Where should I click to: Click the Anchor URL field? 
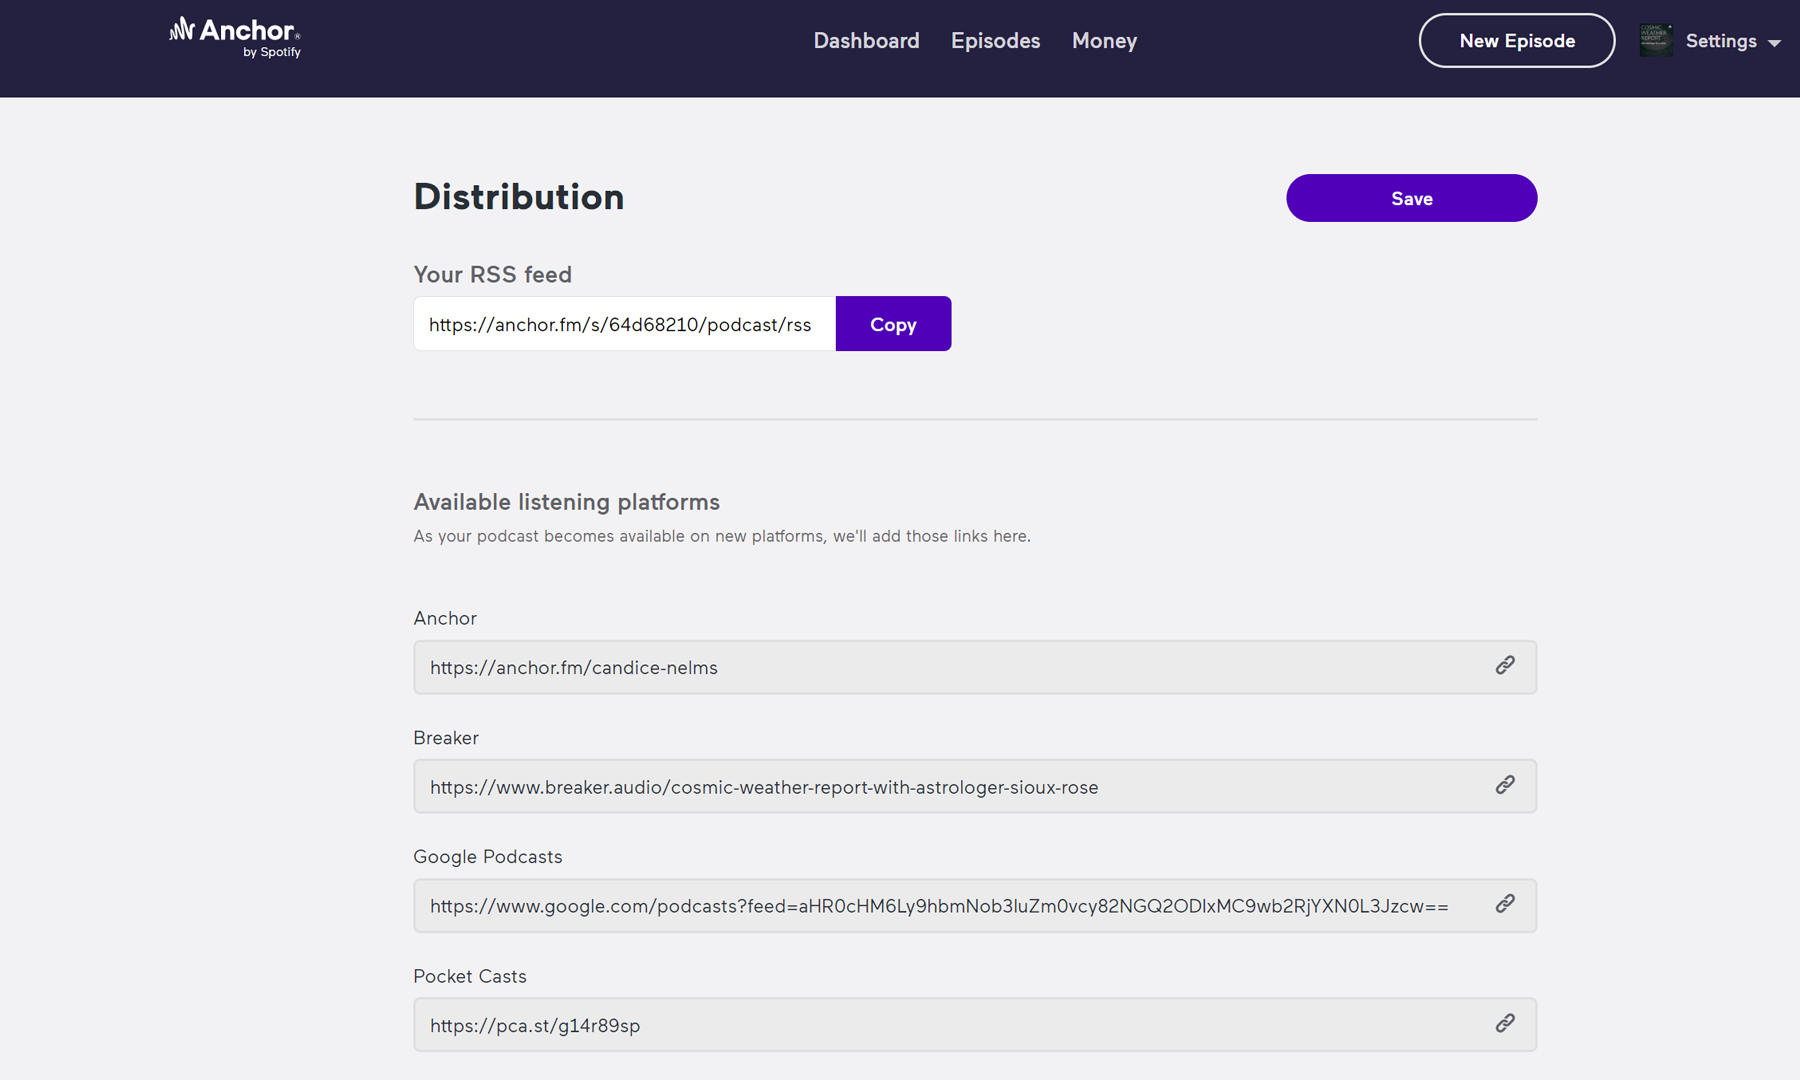(975, 667)
